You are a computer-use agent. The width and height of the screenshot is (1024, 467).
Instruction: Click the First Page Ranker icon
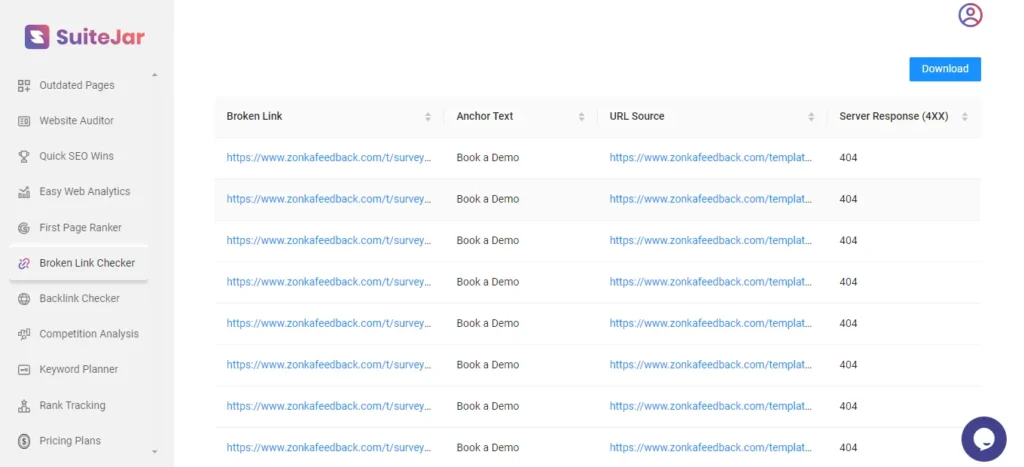tap(24, 228)
